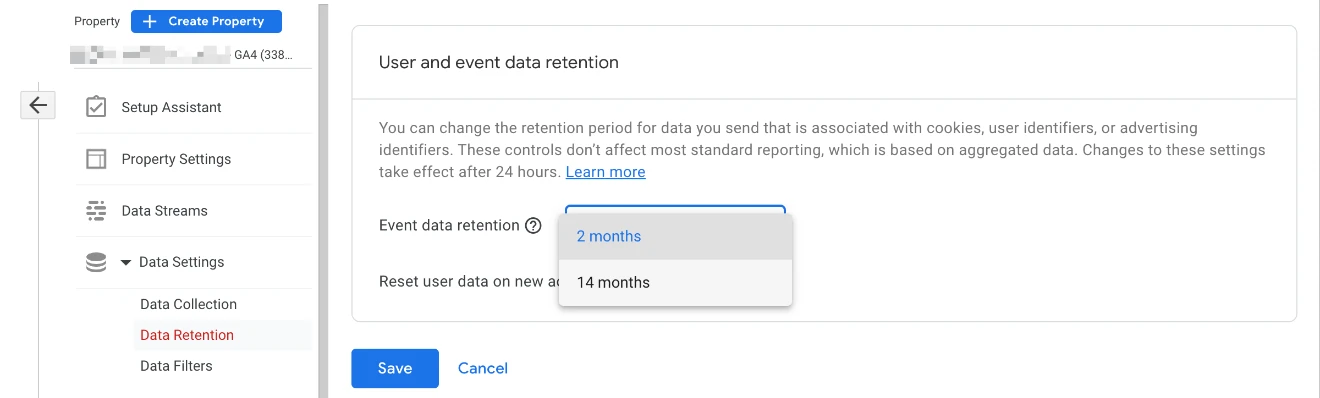Open the Setup Assistant menu item
Screen dimensions: 1320x398
[x=194, y=107]
